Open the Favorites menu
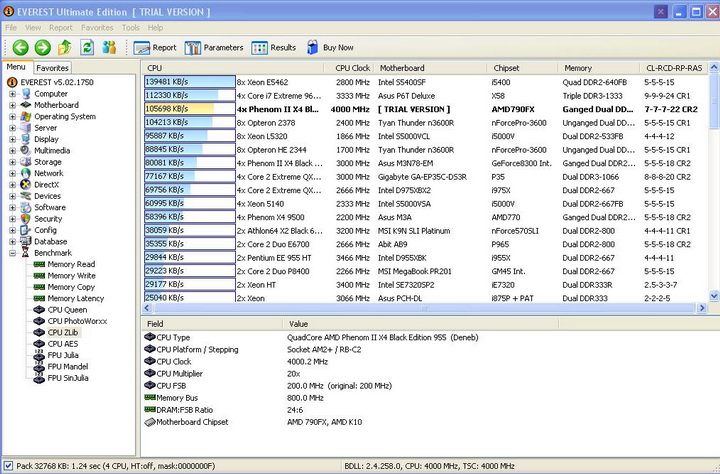This screenshot has height=474, width=720. 97,28
